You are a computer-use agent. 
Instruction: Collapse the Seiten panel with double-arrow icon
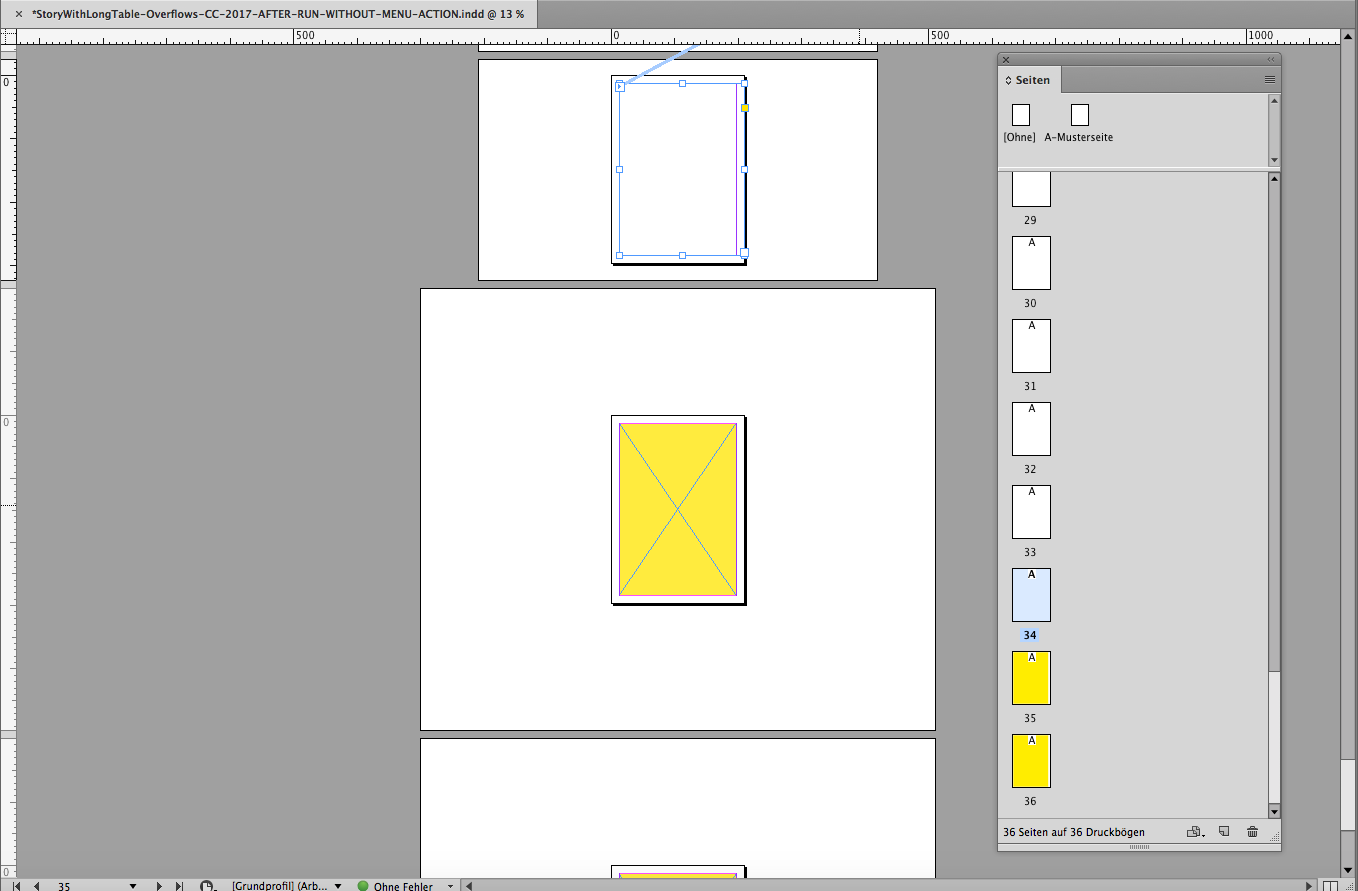click(x=1272, y=60)
